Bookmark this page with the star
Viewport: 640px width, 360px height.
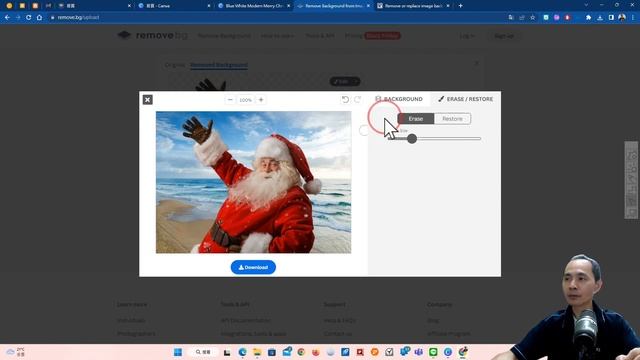pyautogui.click(x=533, y=18)
